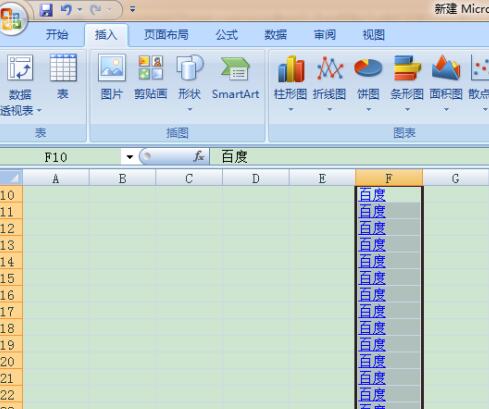Select column F header
This screenshot has width=489, height=409.
389,179
